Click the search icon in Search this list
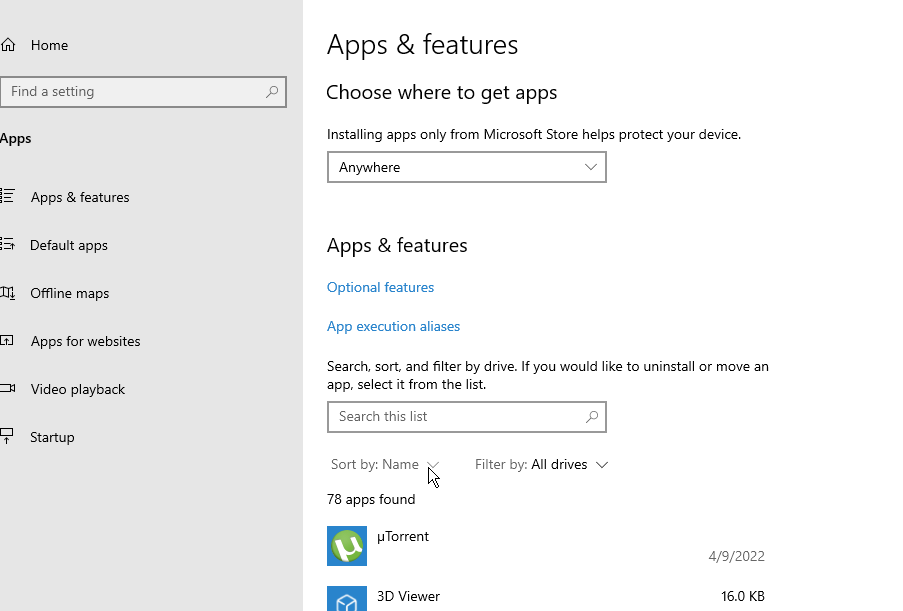The image size is (903, 611). (592, 417)
